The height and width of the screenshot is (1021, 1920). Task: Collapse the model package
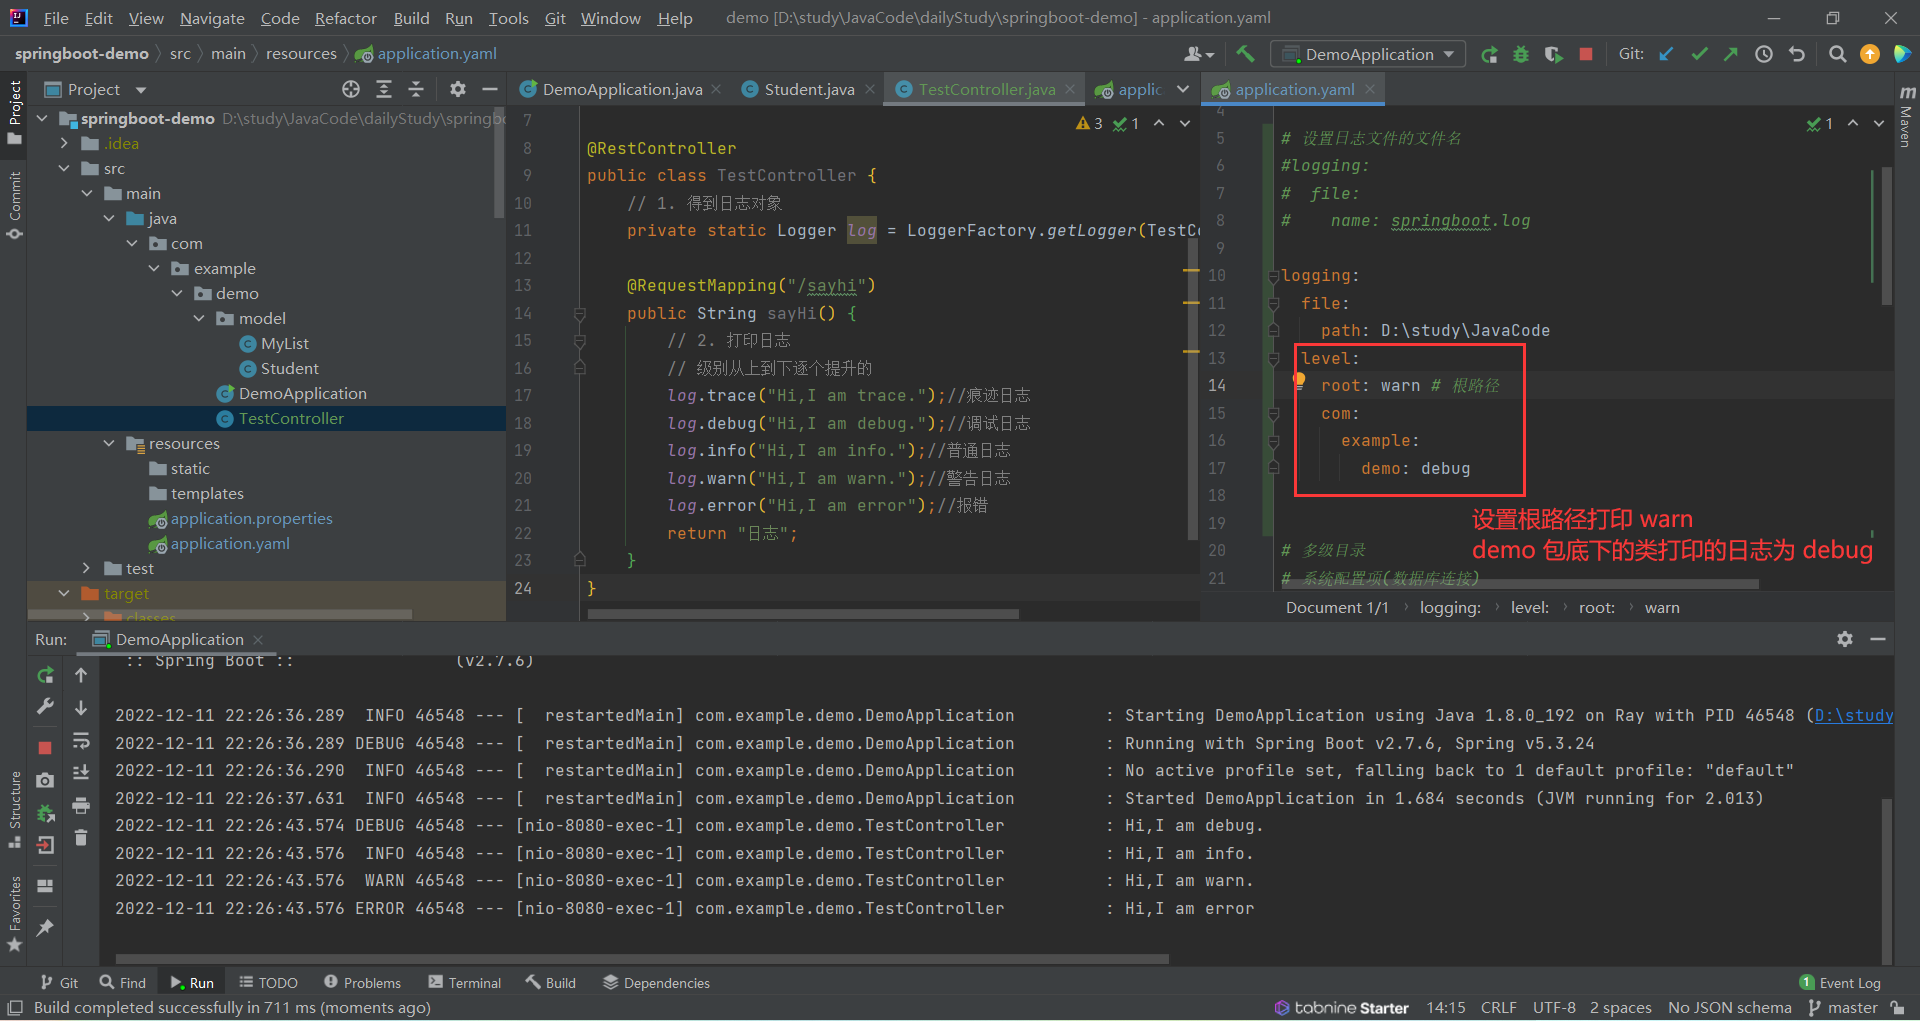pyautogui.click(x=199, y=318)
